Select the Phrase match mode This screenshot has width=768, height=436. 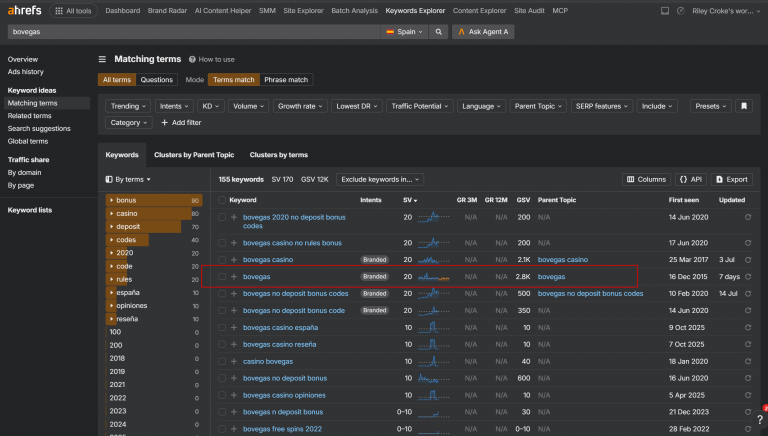point(286,79)
